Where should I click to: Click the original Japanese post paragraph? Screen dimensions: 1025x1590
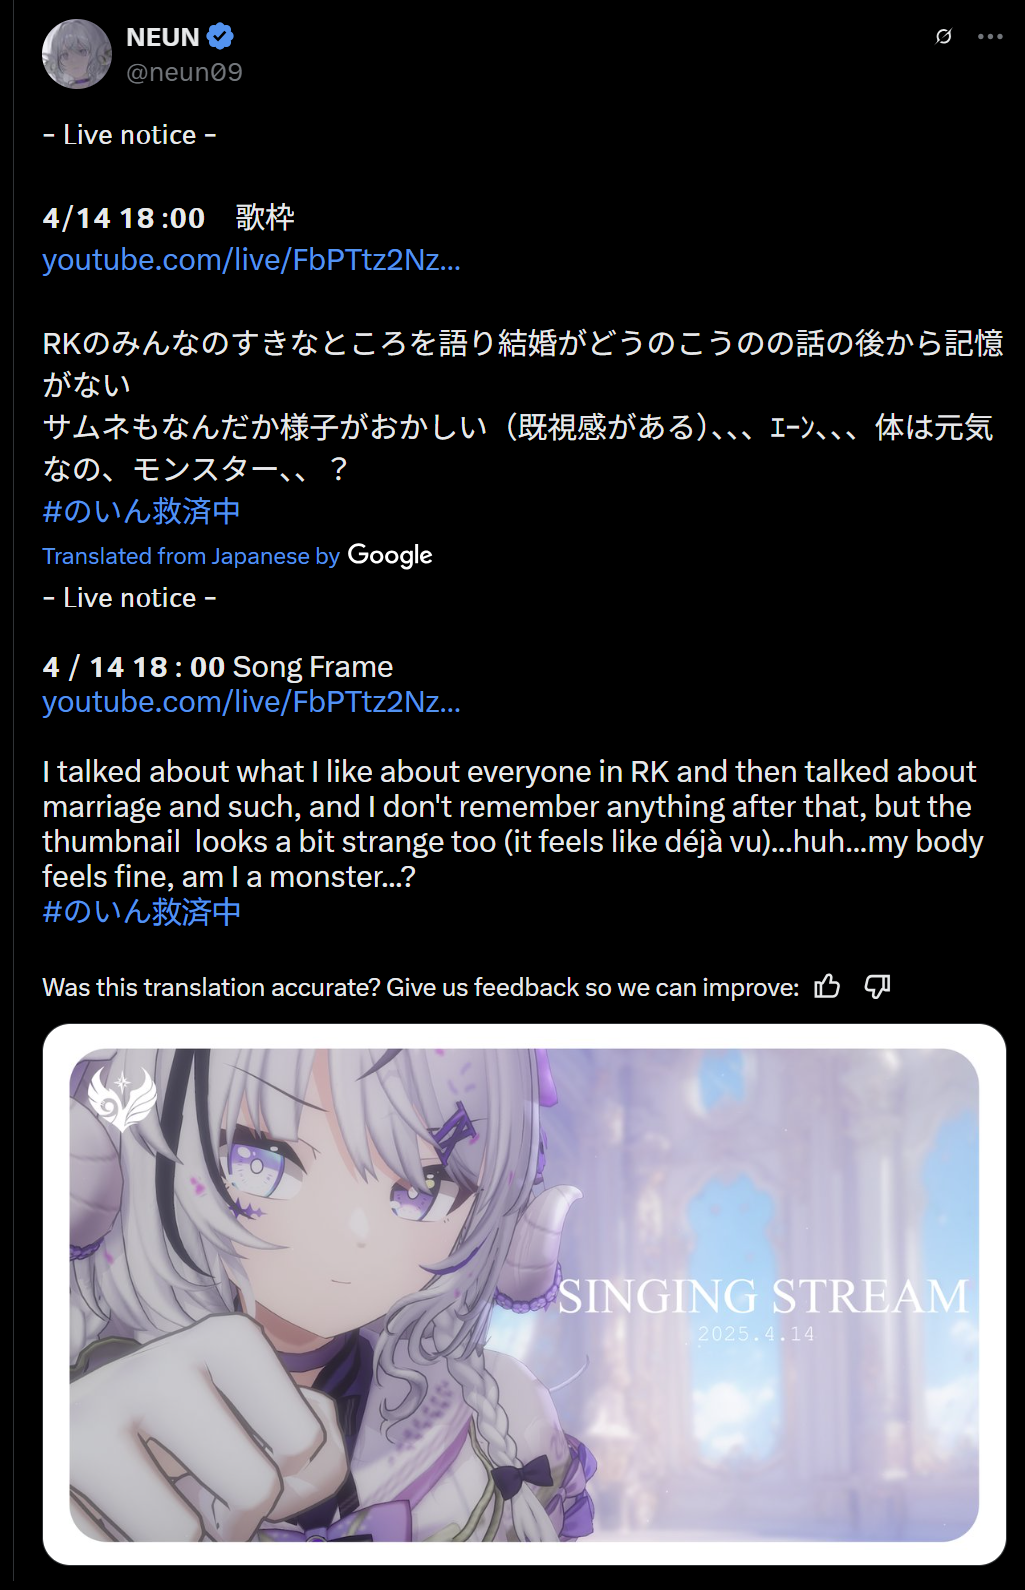[522, 406]
